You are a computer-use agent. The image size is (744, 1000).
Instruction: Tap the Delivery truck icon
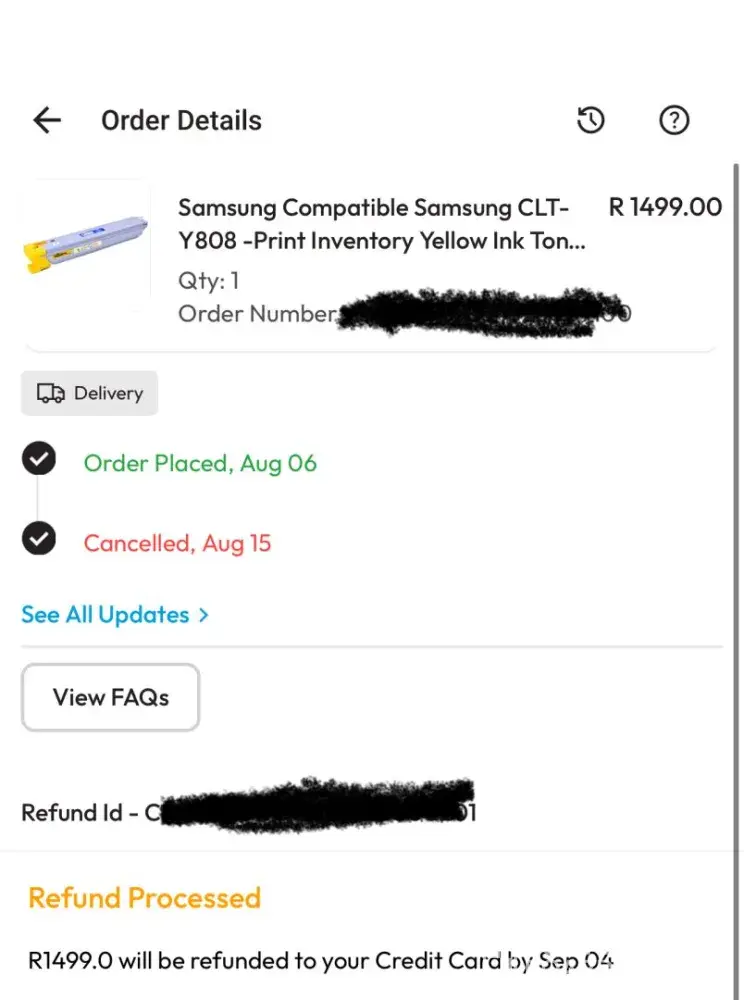click(51, 394)
